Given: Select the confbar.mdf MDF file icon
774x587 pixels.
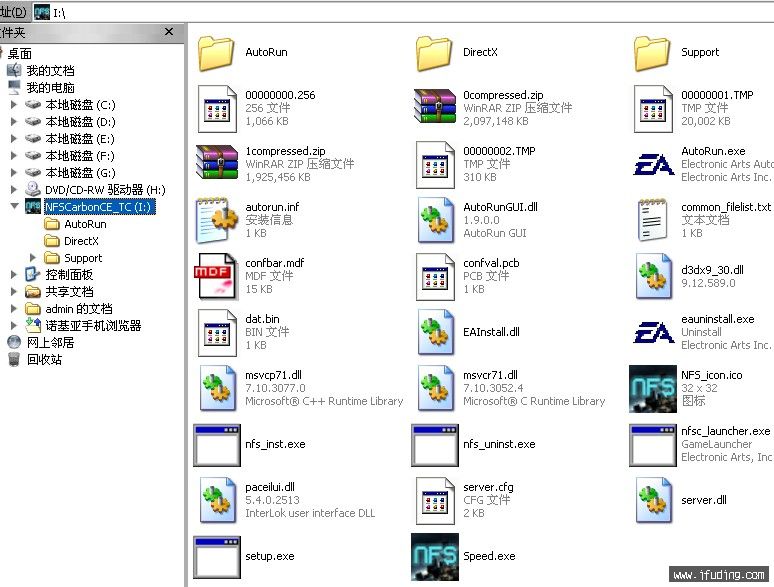Looking at the screenshot, I should pos(216,275).
